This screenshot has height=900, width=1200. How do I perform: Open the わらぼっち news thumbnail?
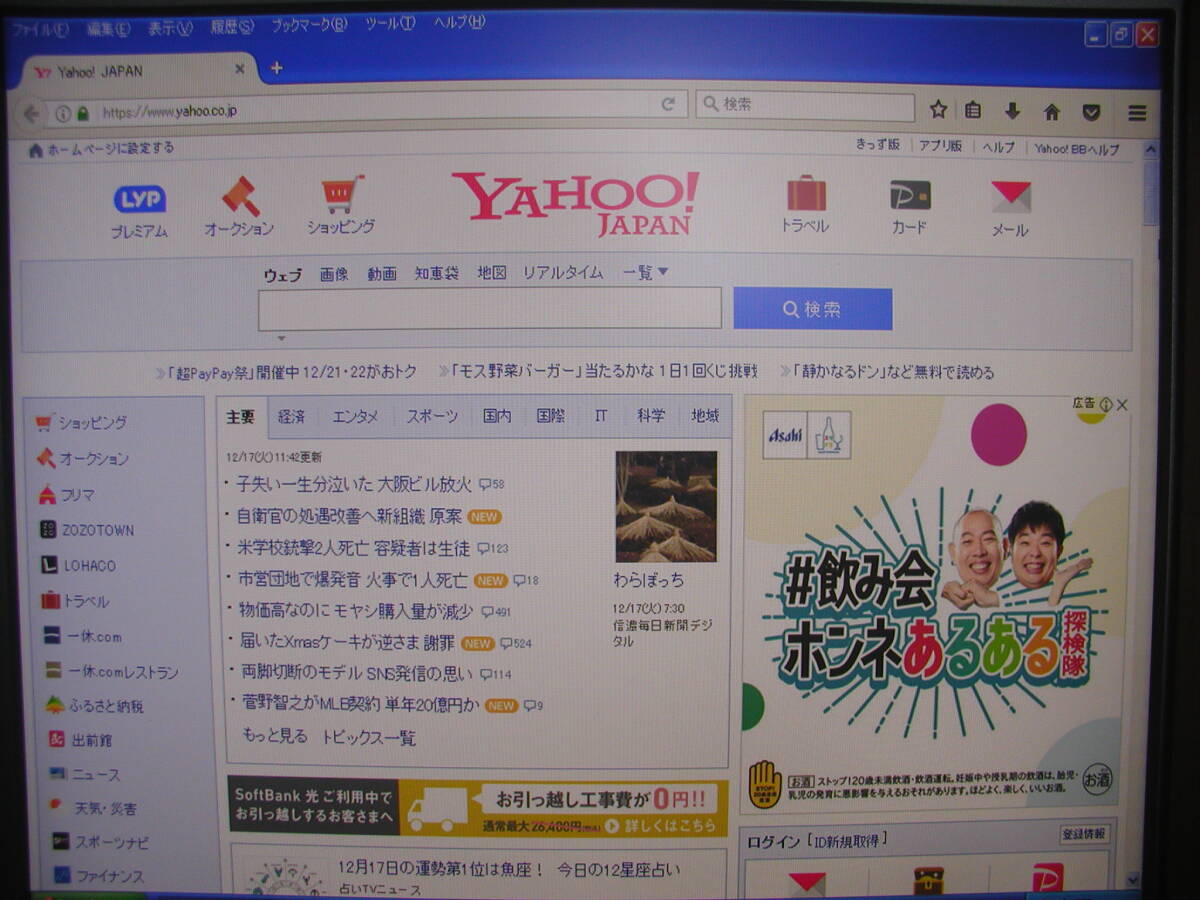(x=666, y=506)
